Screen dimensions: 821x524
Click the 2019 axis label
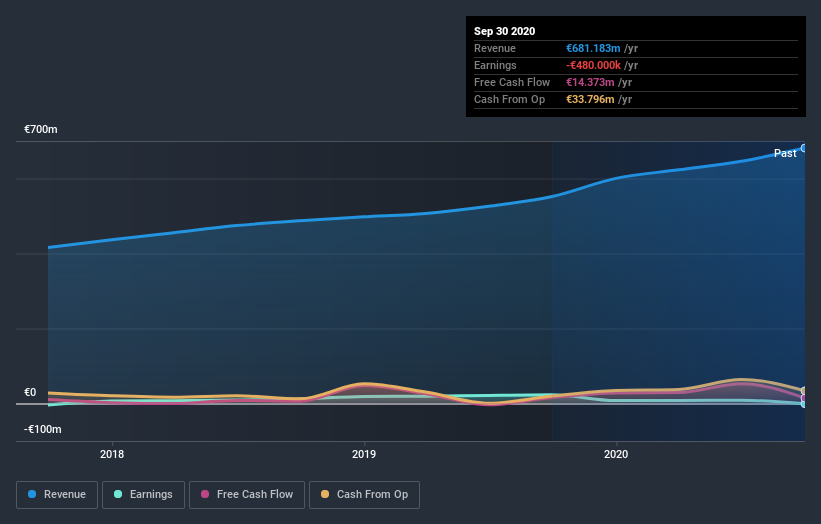click(364, 454)
